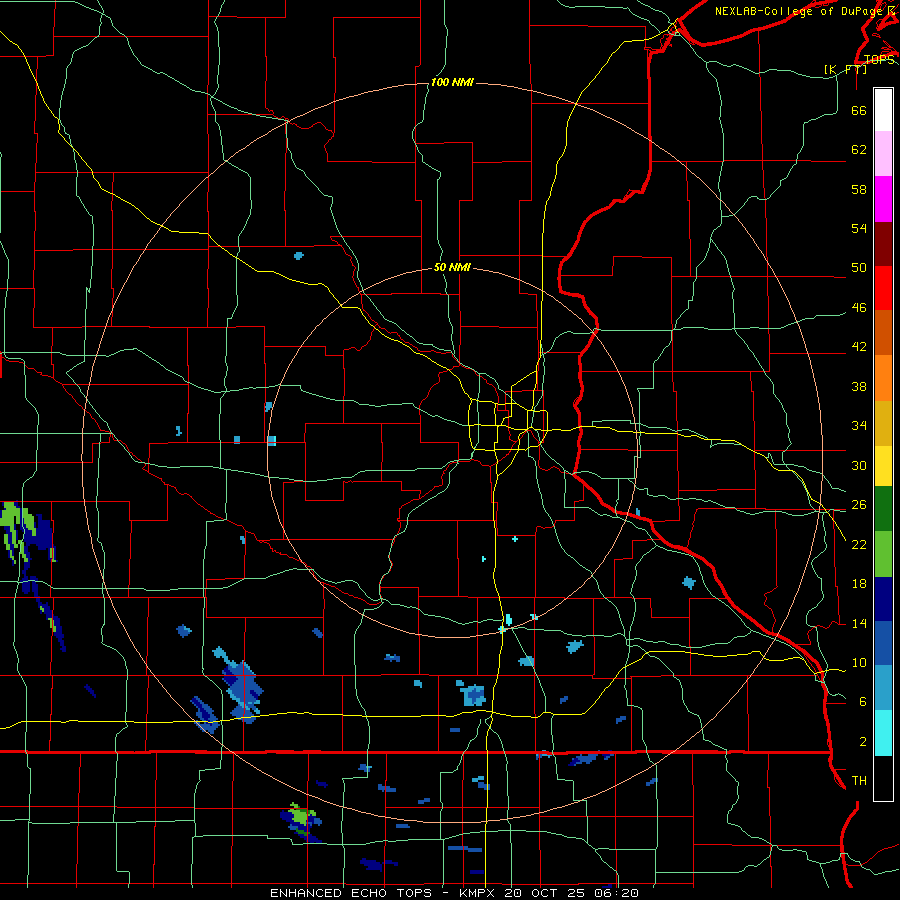Pick the navy blue legend swatch
This screenshot has height=900, width=900.
point(883,599)
